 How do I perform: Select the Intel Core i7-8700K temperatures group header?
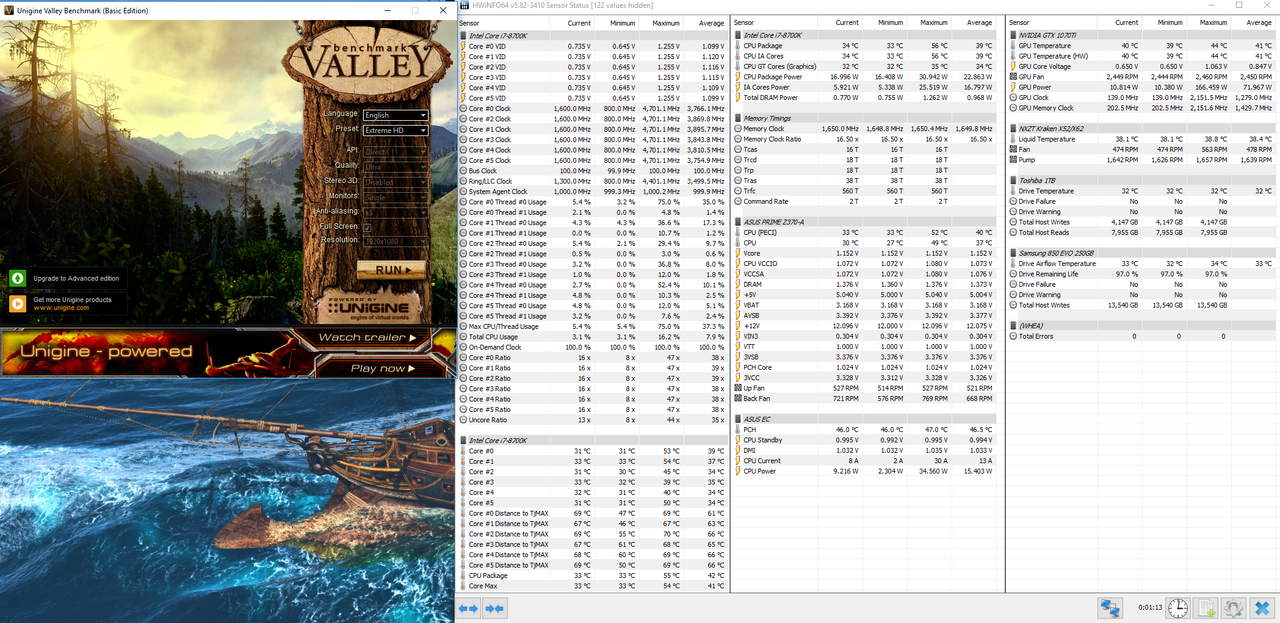(x=593, y=440)
